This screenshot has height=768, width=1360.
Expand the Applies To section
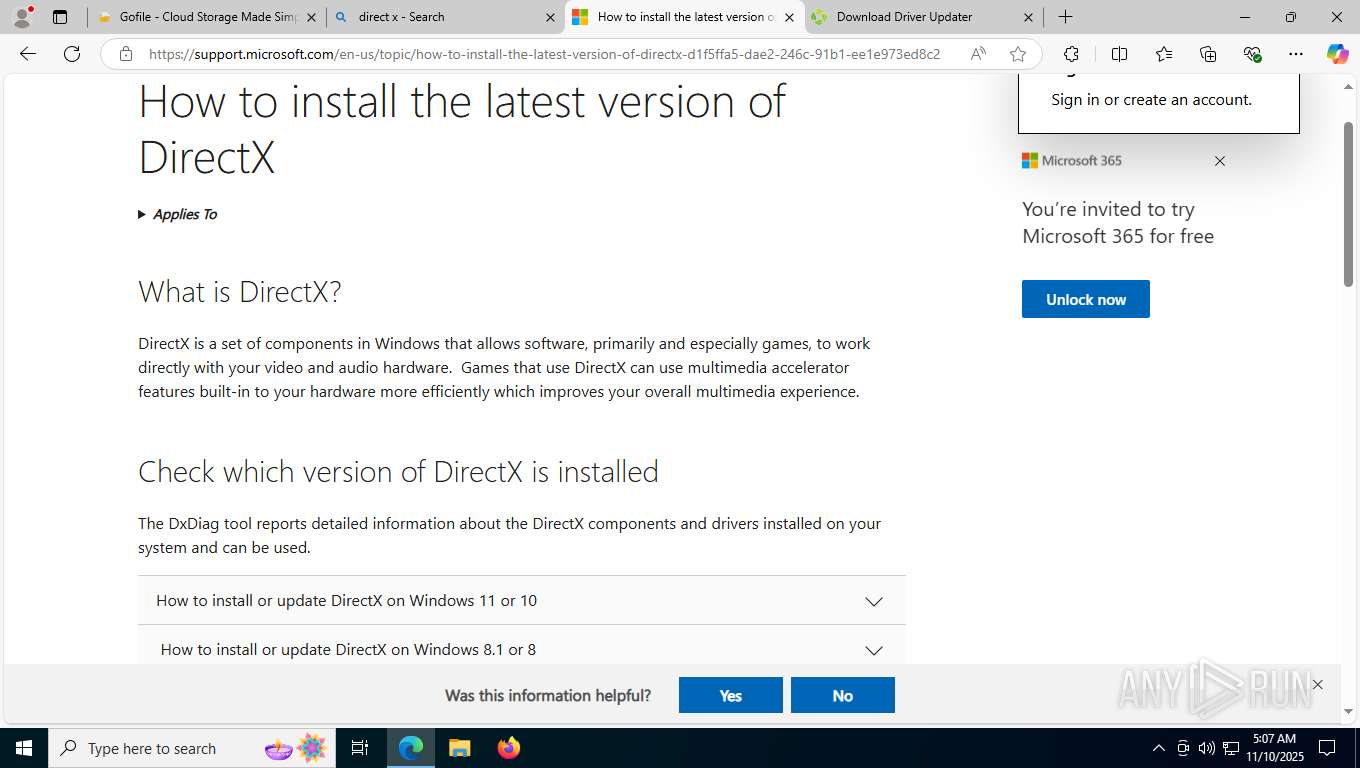click(x=177, y=214)
